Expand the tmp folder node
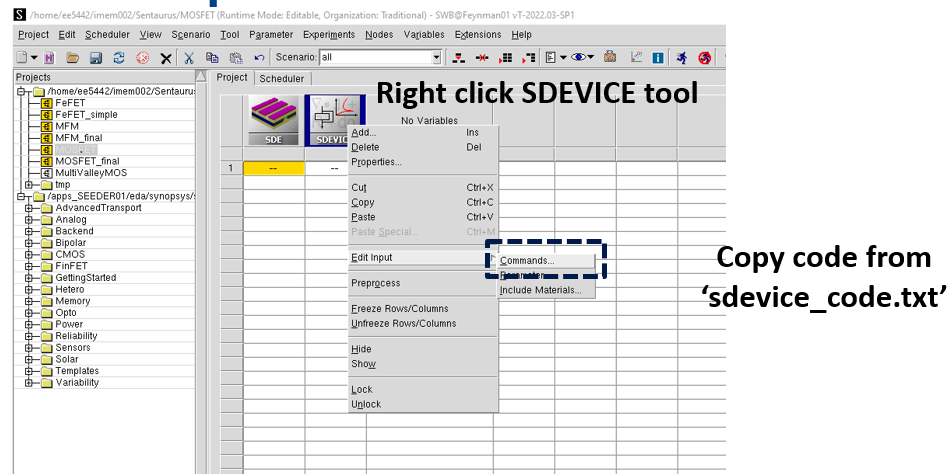952x474 pixels. [30, 184]
